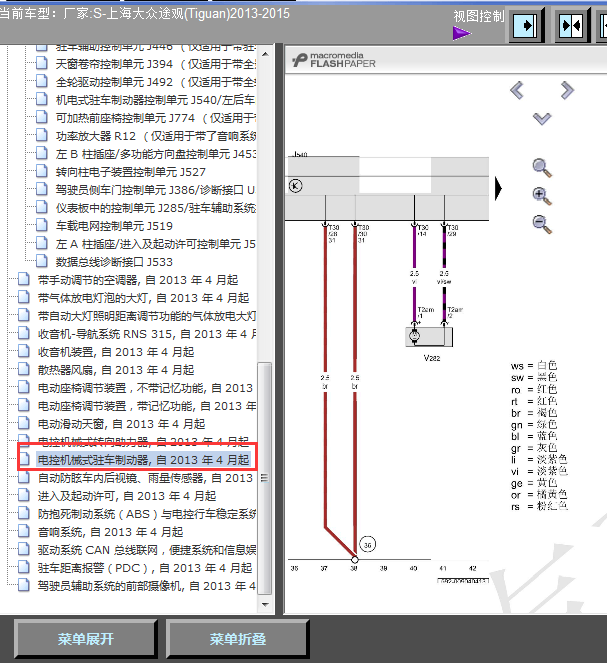This screenshot has height=663, width=607.
Task: Click the V282 motor component in diagram
Action: coord(429,337)
